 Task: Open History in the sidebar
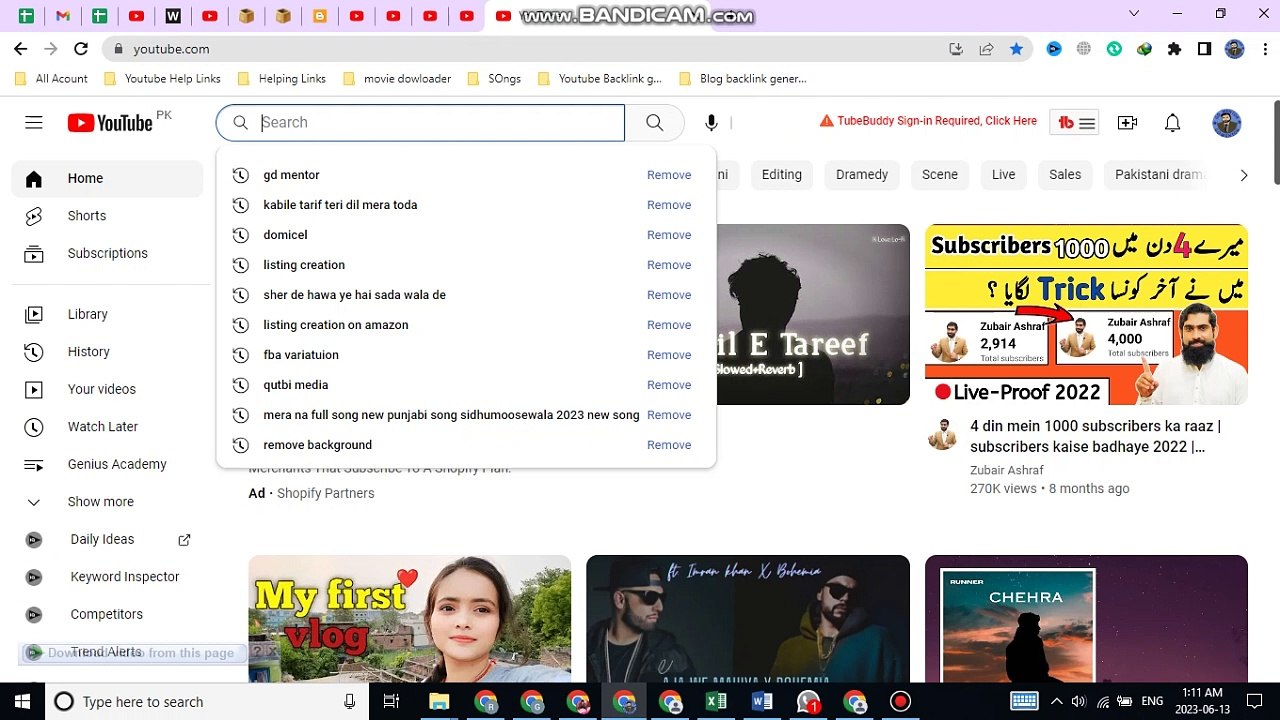107,351
